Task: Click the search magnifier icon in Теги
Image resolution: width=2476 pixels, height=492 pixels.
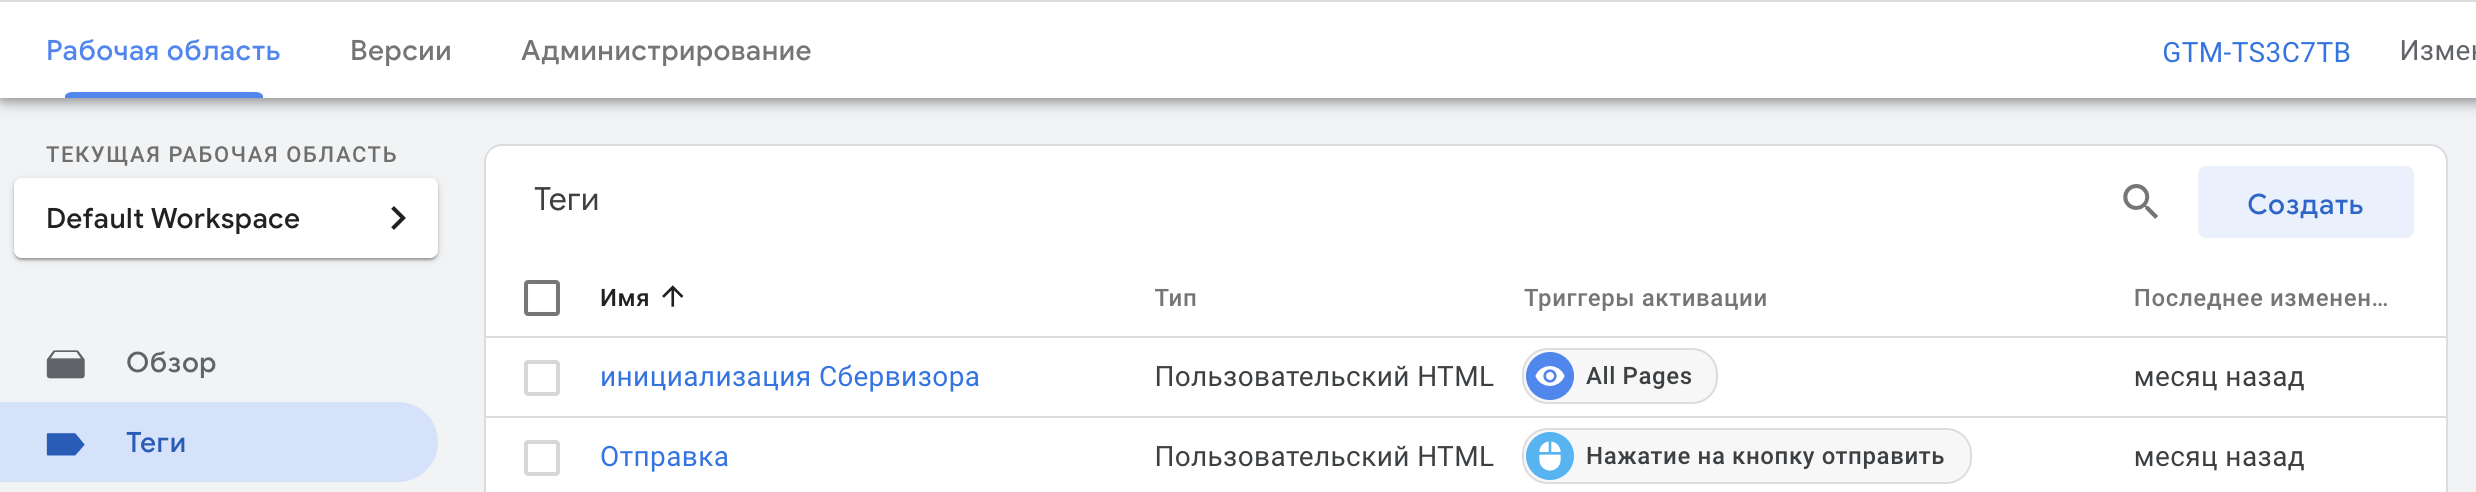Action: tap(2140, 202)
